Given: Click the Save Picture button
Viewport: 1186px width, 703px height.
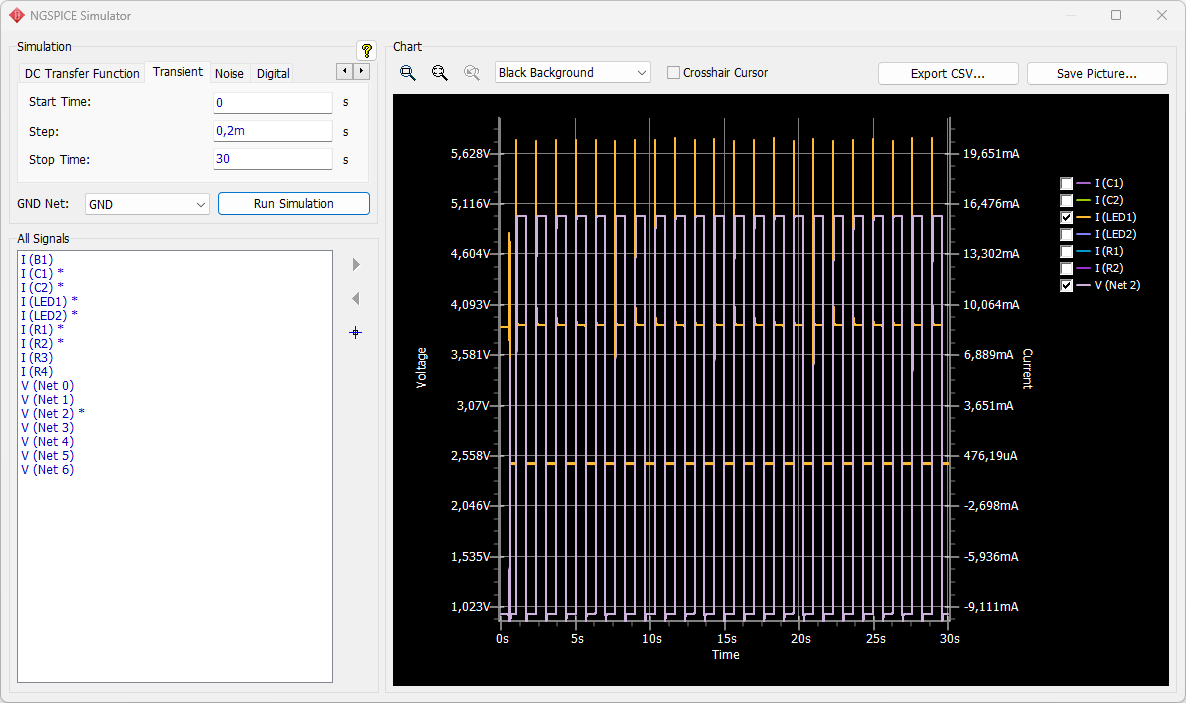Looking at the screenshot, I should (x=1097, y=73).
